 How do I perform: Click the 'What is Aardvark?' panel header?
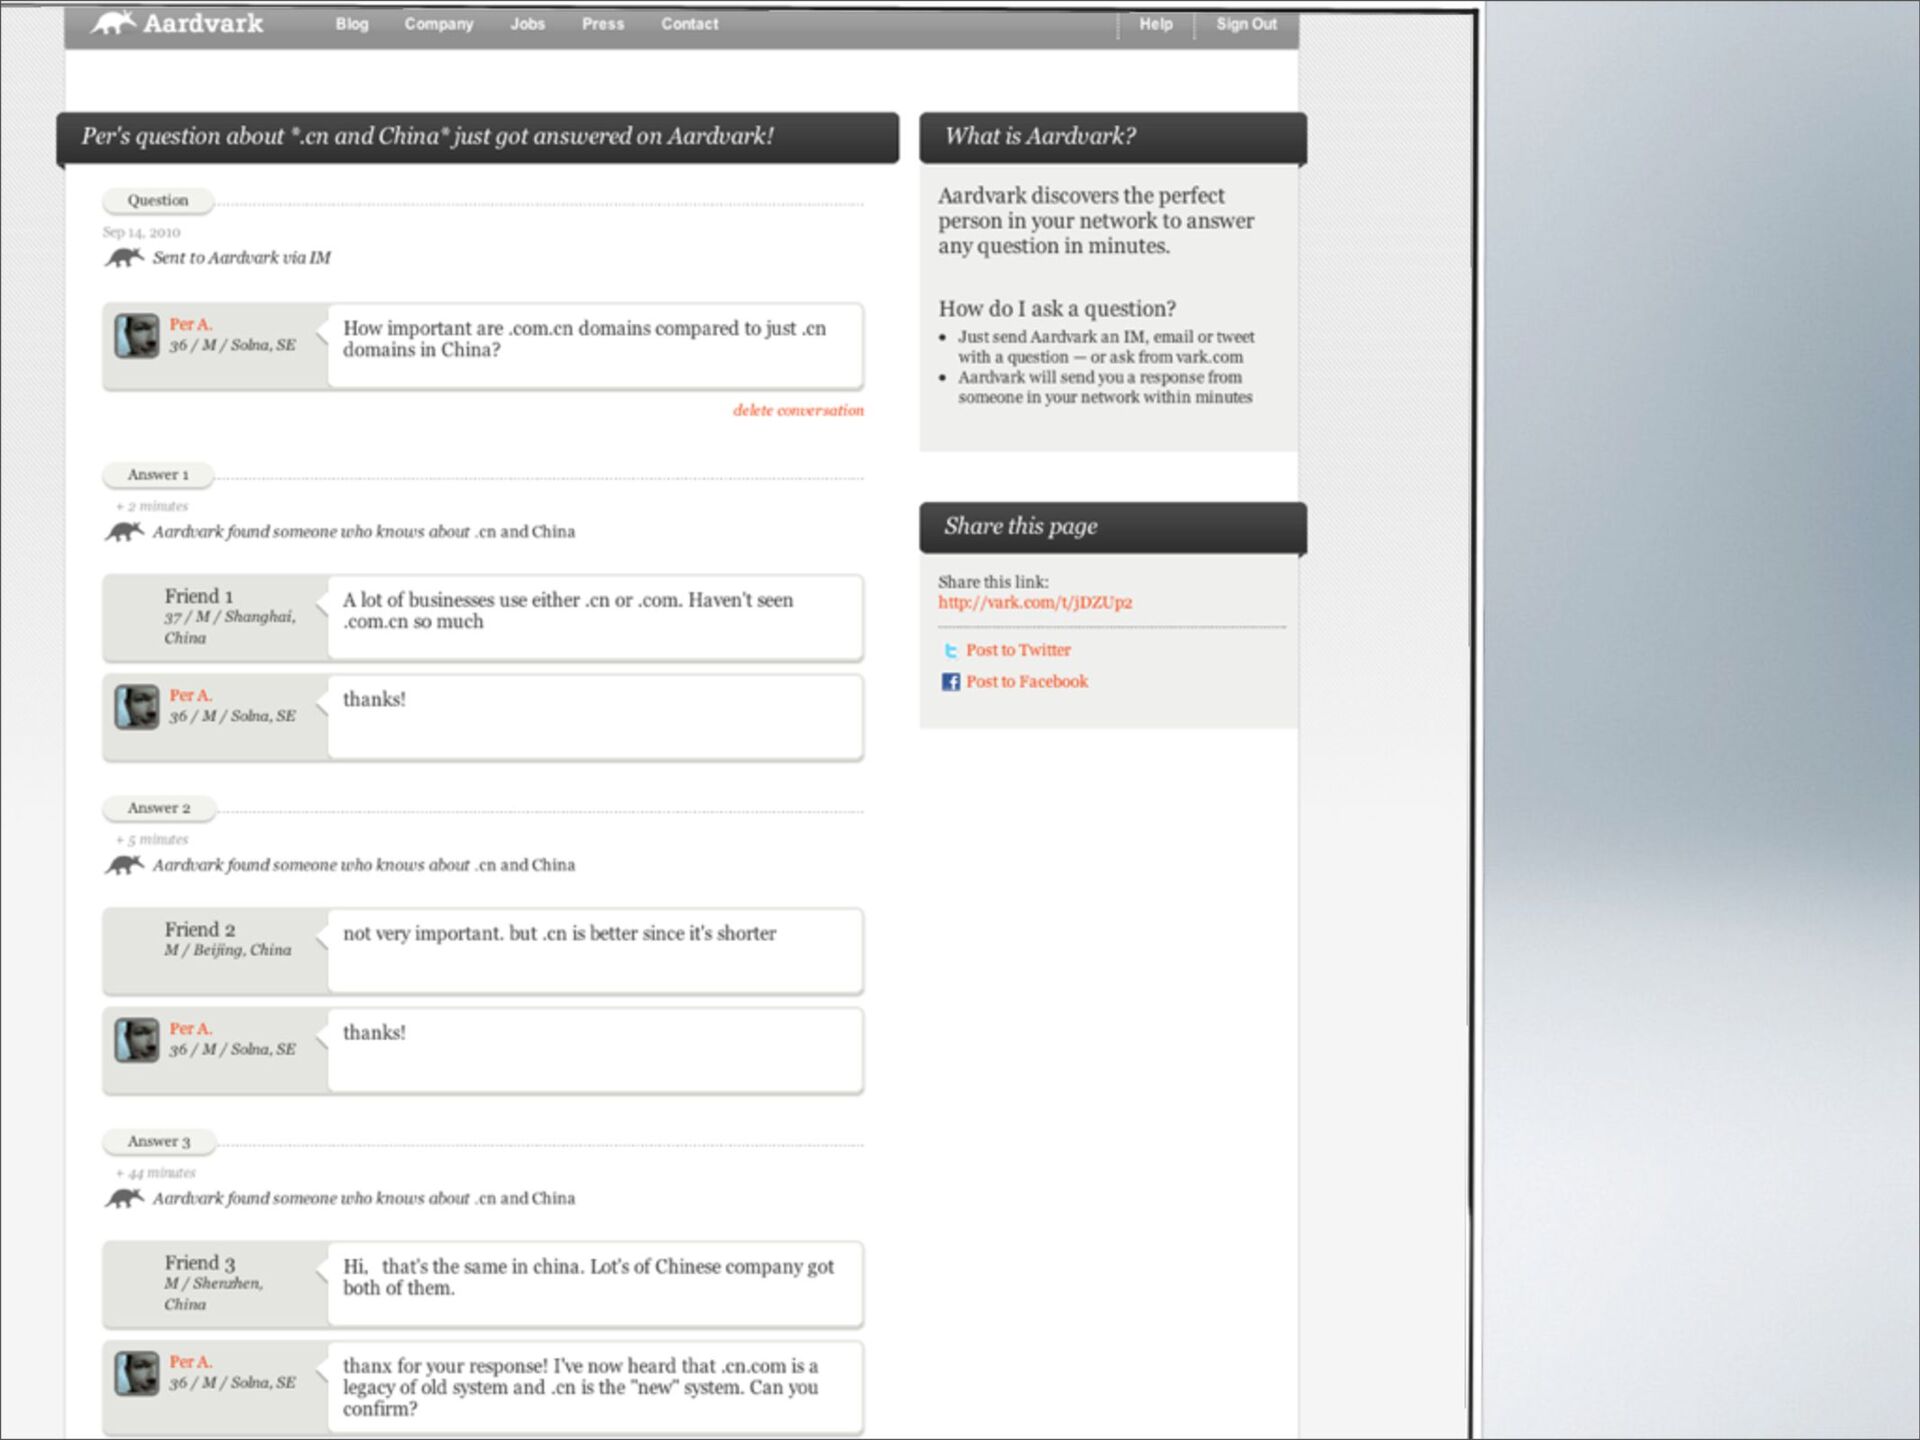coord(1113,137)
